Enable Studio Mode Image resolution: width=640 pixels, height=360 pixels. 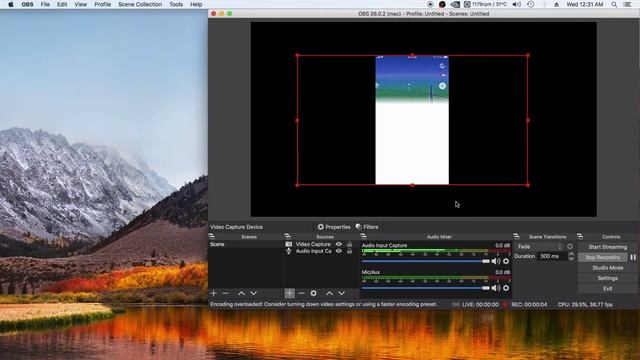tap(607, 268)
